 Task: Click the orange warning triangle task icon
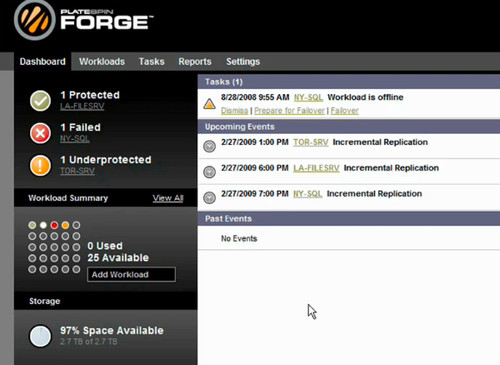209,104
